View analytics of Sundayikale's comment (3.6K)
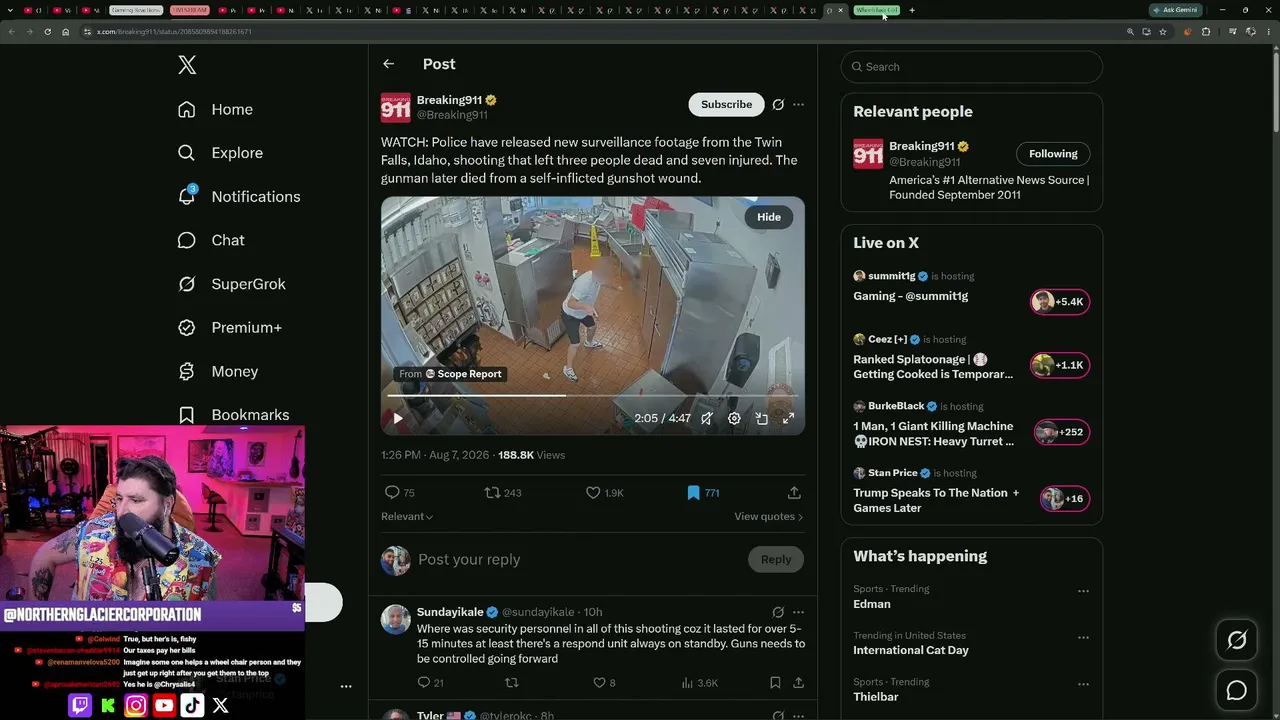The image size is (1280, 720). pyautogui.click(x=700, y=683)
